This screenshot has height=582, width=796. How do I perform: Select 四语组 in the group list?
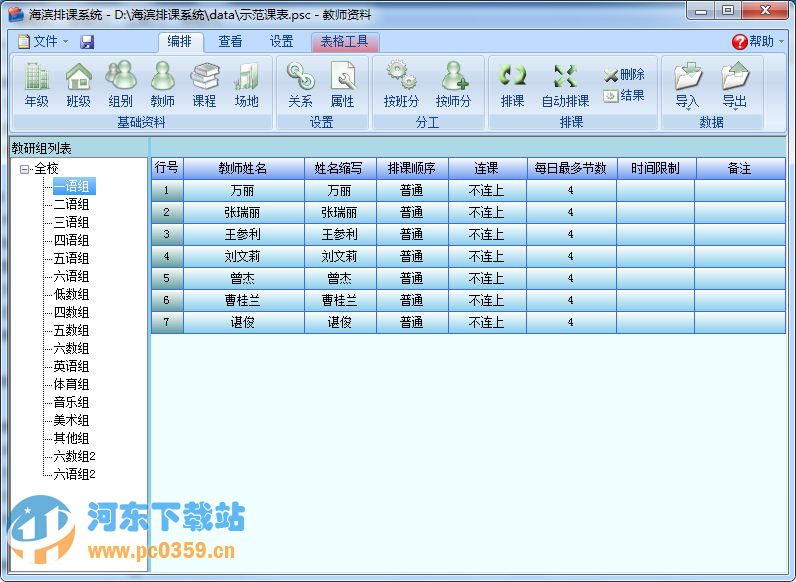point(72,240)
